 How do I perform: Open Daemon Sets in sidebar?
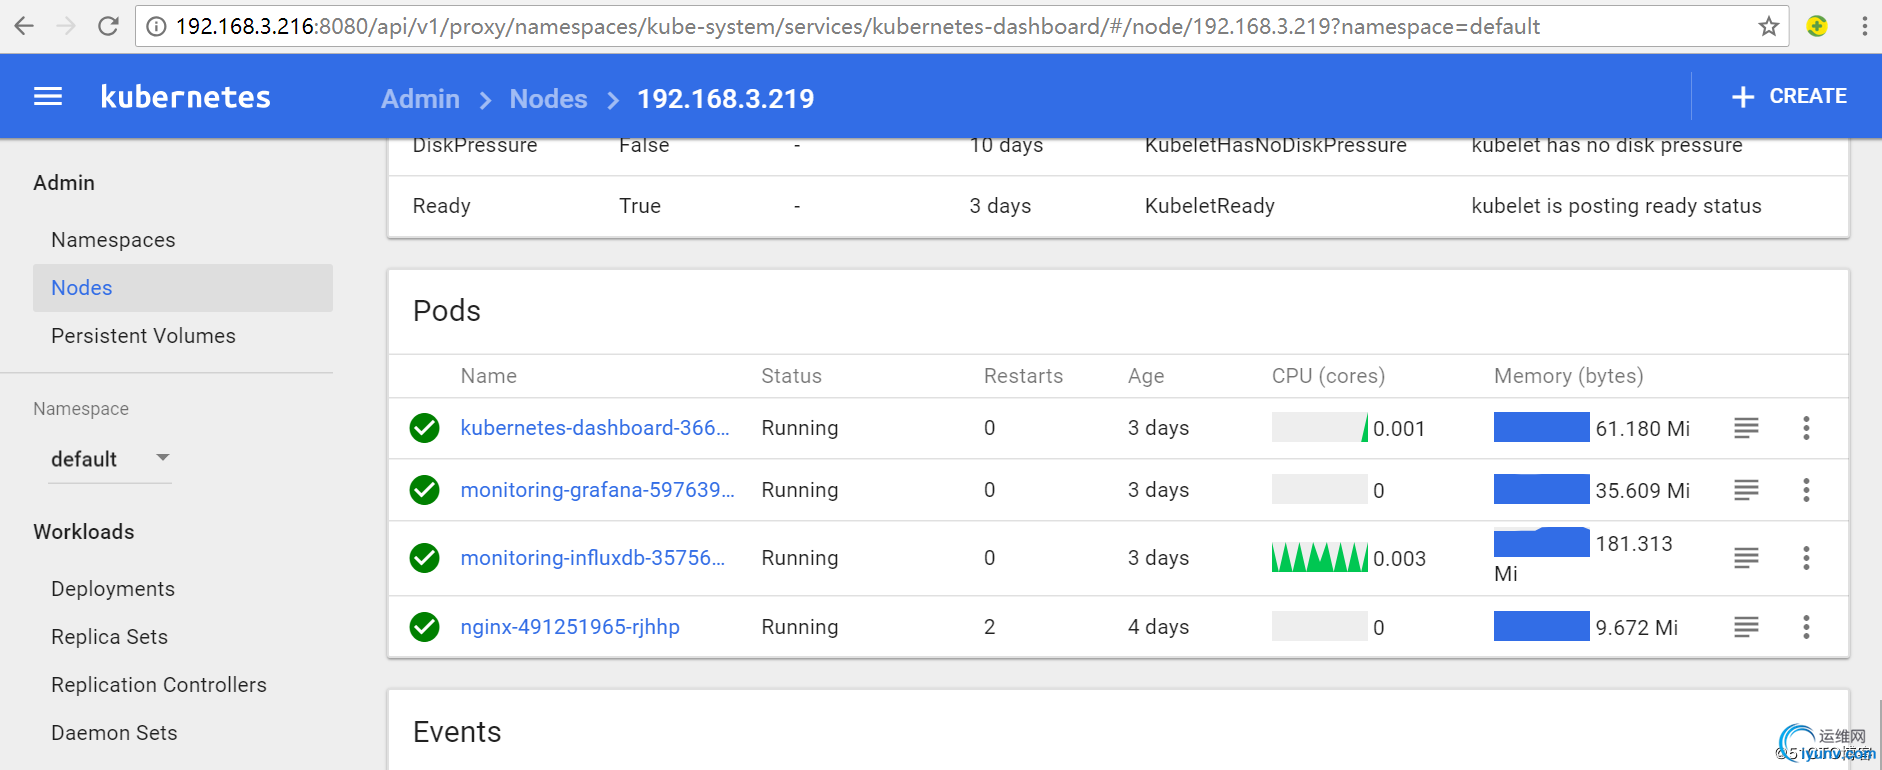(x=114, y=733)
